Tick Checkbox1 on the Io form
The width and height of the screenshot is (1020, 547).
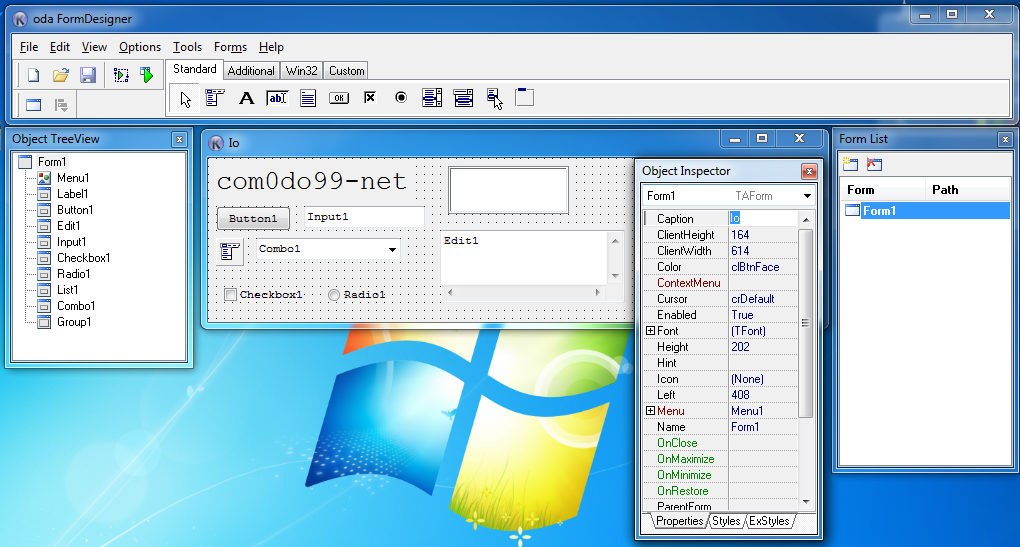pos(230,295)
